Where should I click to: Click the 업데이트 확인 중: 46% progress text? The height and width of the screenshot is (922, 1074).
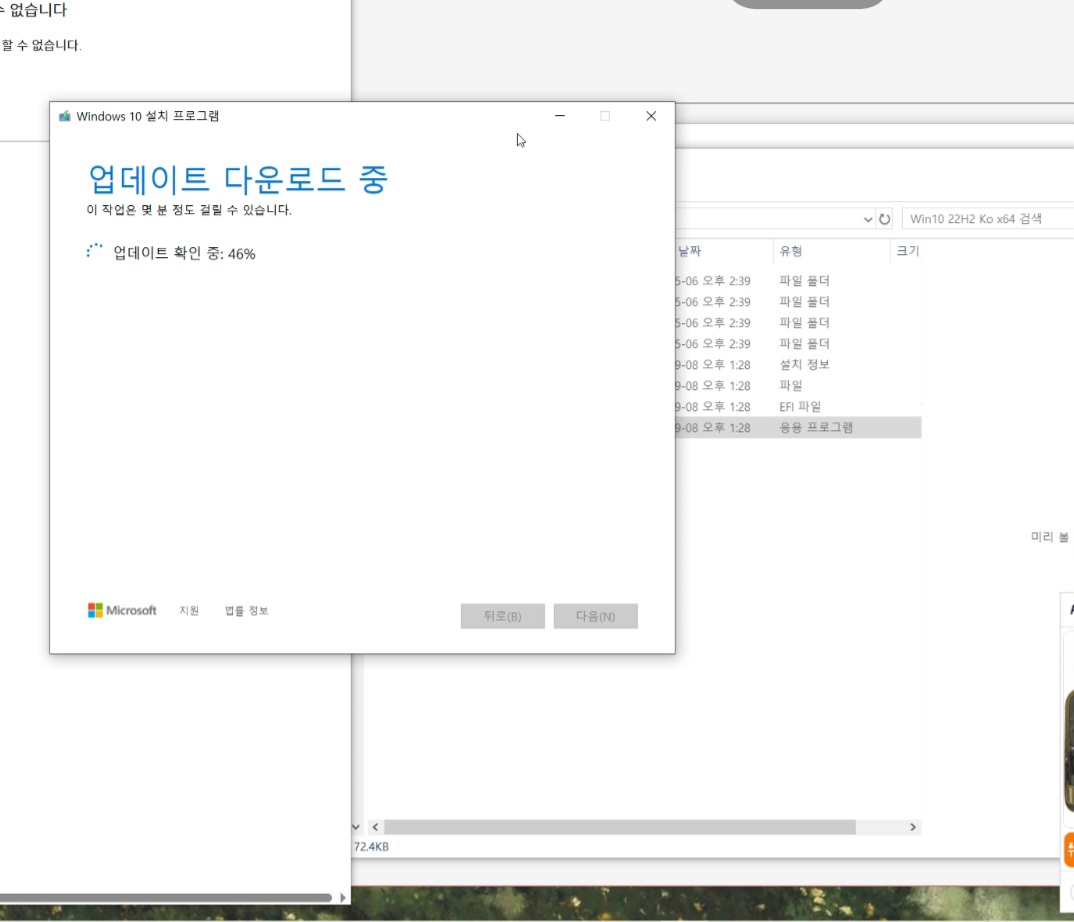coord(184,253)
